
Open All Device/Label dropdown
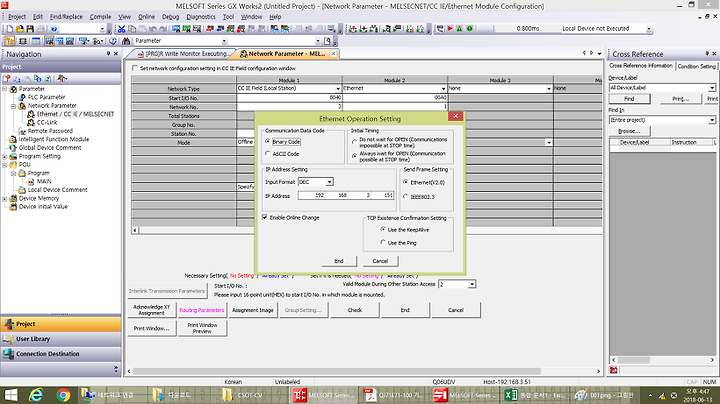[711, 88]
